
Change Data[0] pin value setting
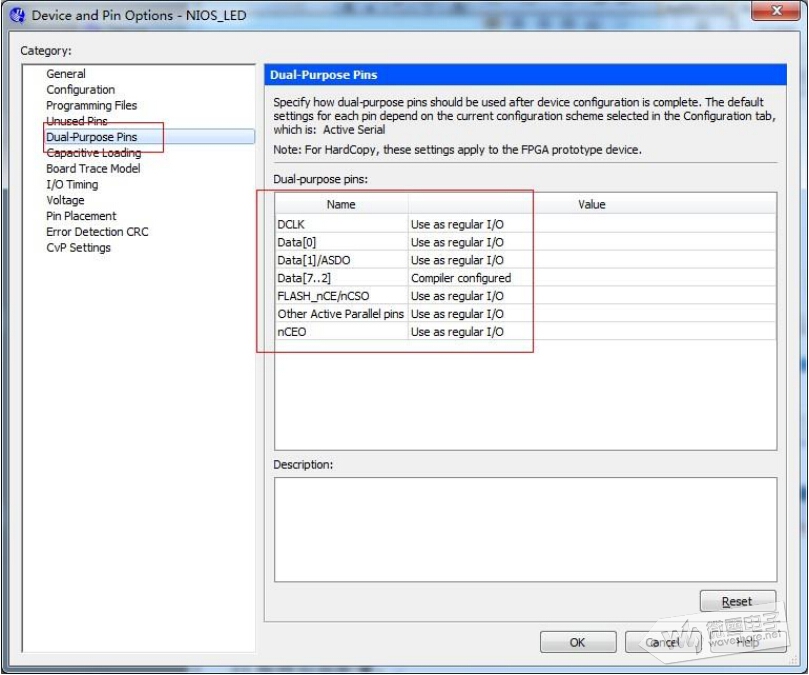tap(590, 242)
